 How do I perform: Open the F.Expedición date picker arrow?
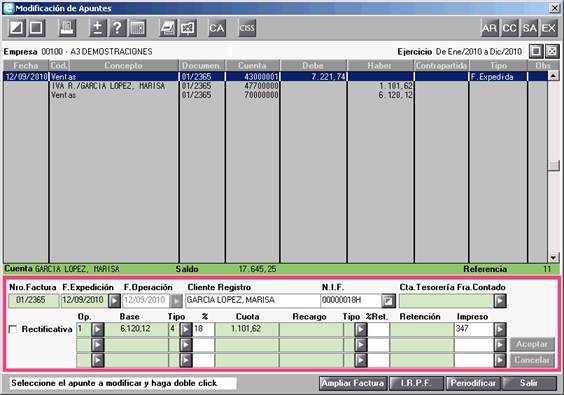click(114, 301)
